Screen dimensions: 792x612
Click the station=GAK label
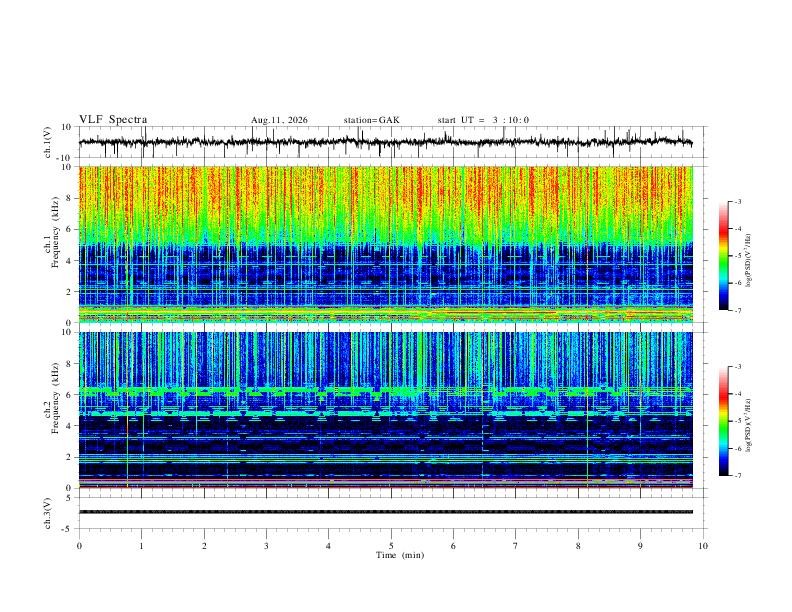pos(371,120)
